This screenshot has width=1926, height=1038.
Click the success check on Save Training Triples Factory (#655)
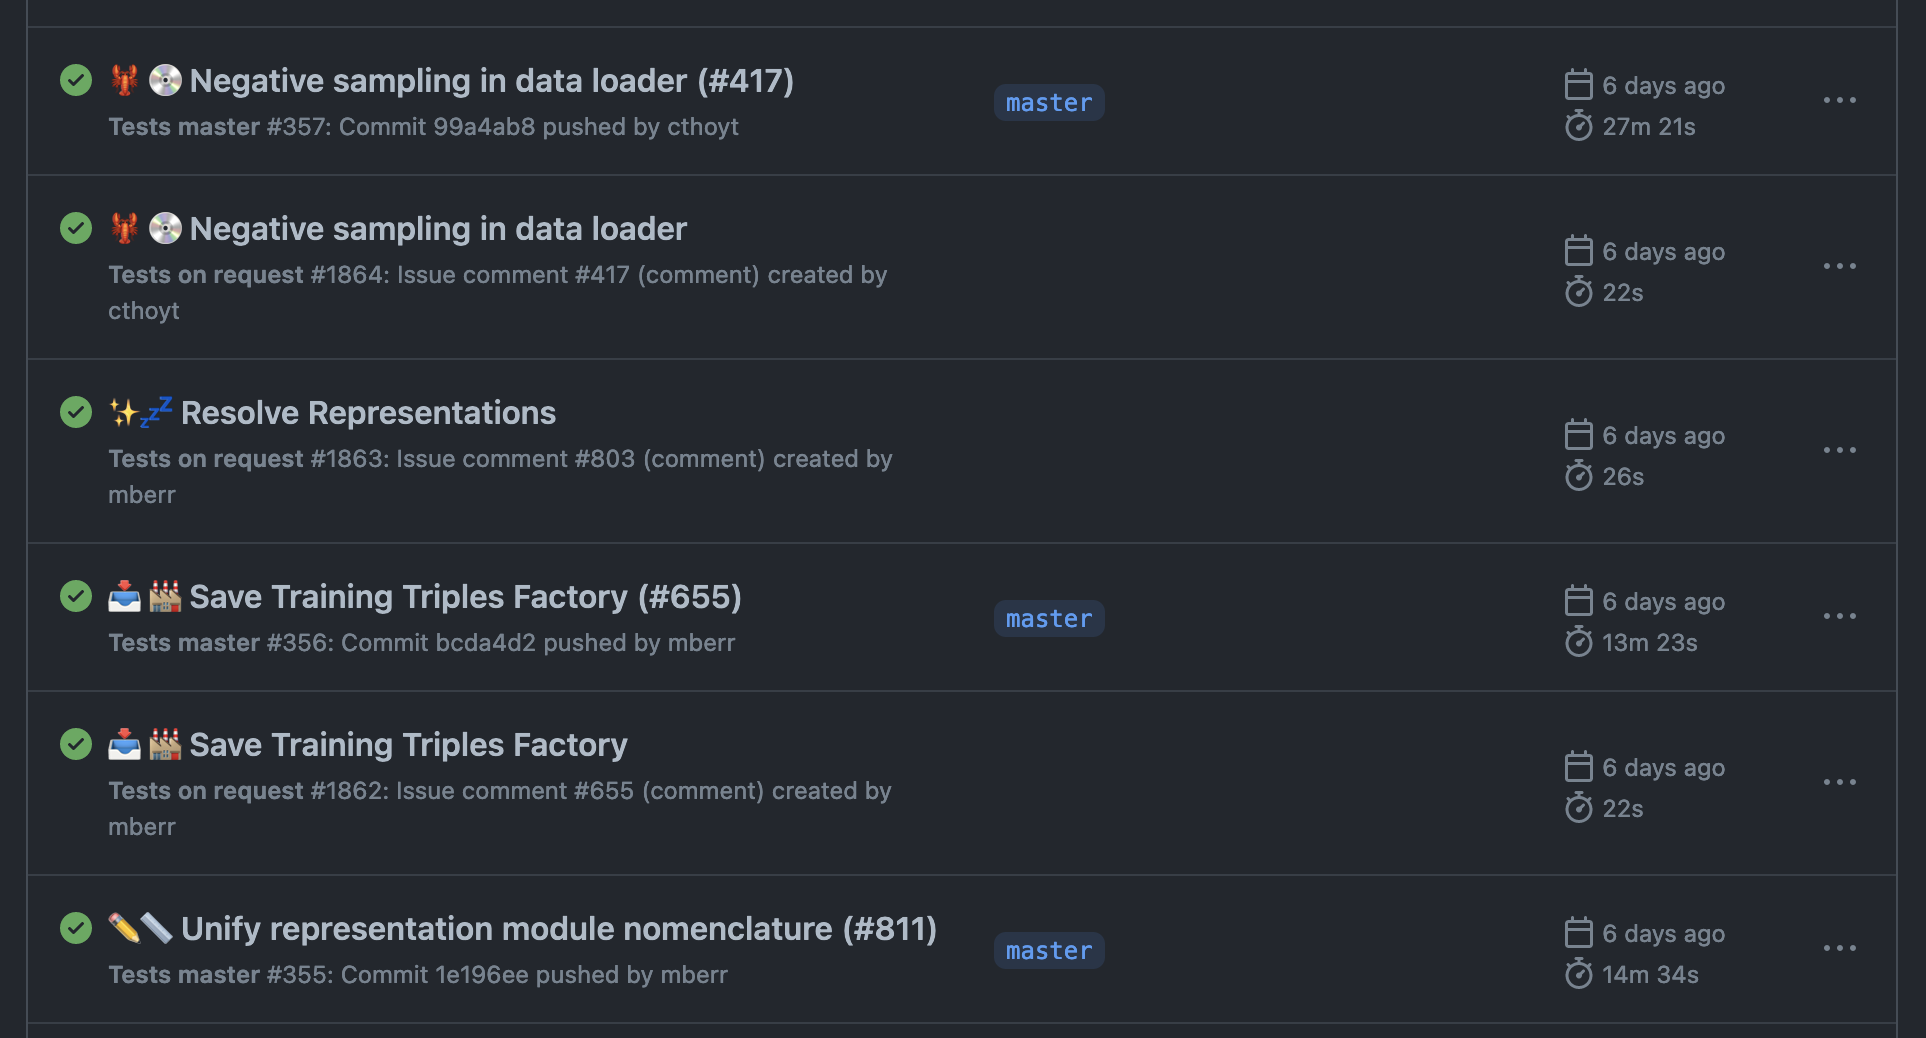tap(76, 596)
